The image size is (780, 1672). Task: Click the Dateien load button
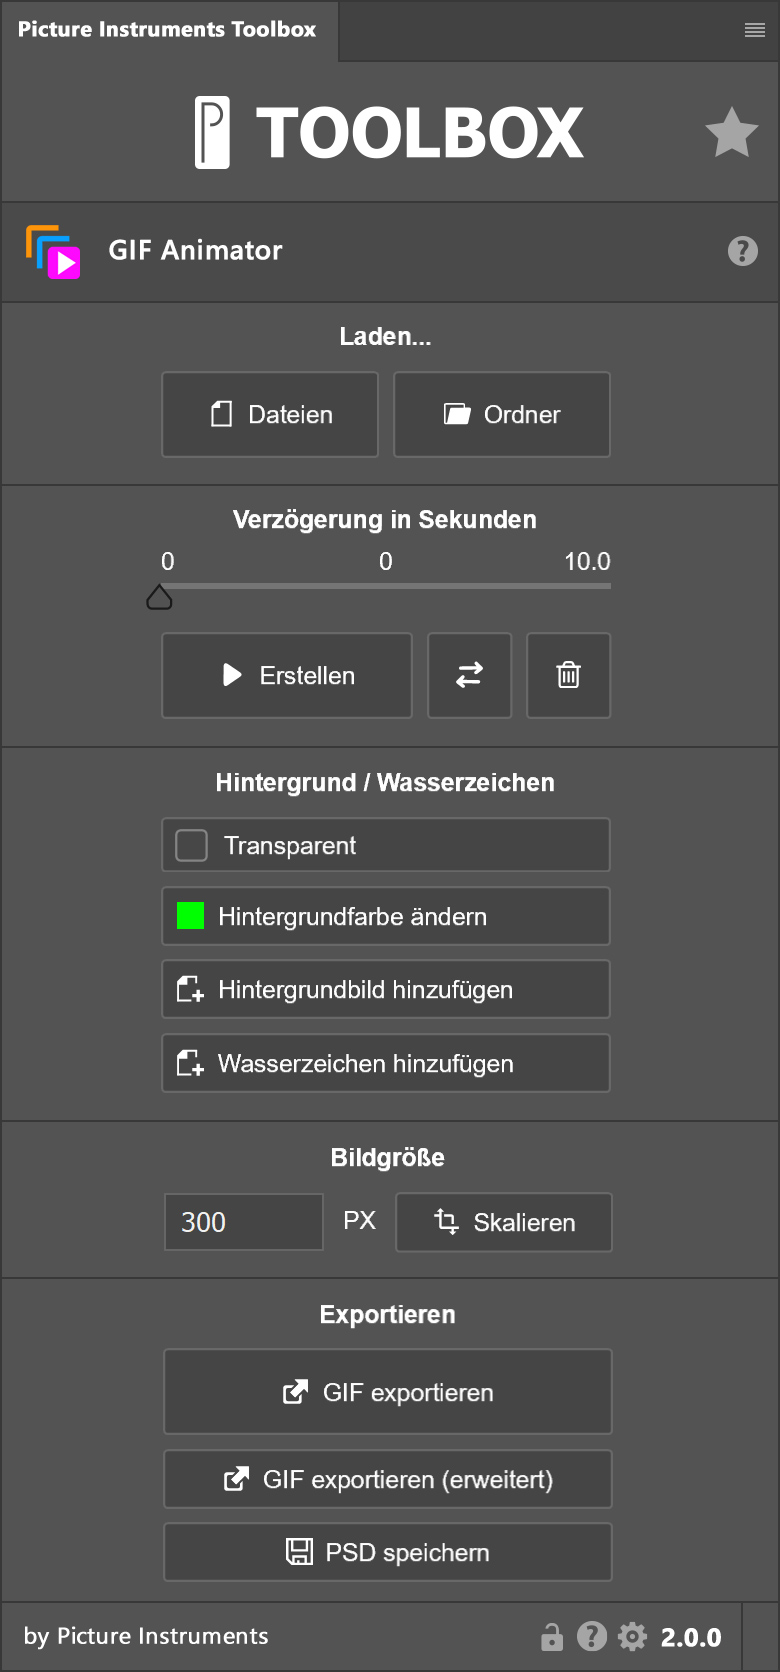pyautogui.click(x=270, y=415)
